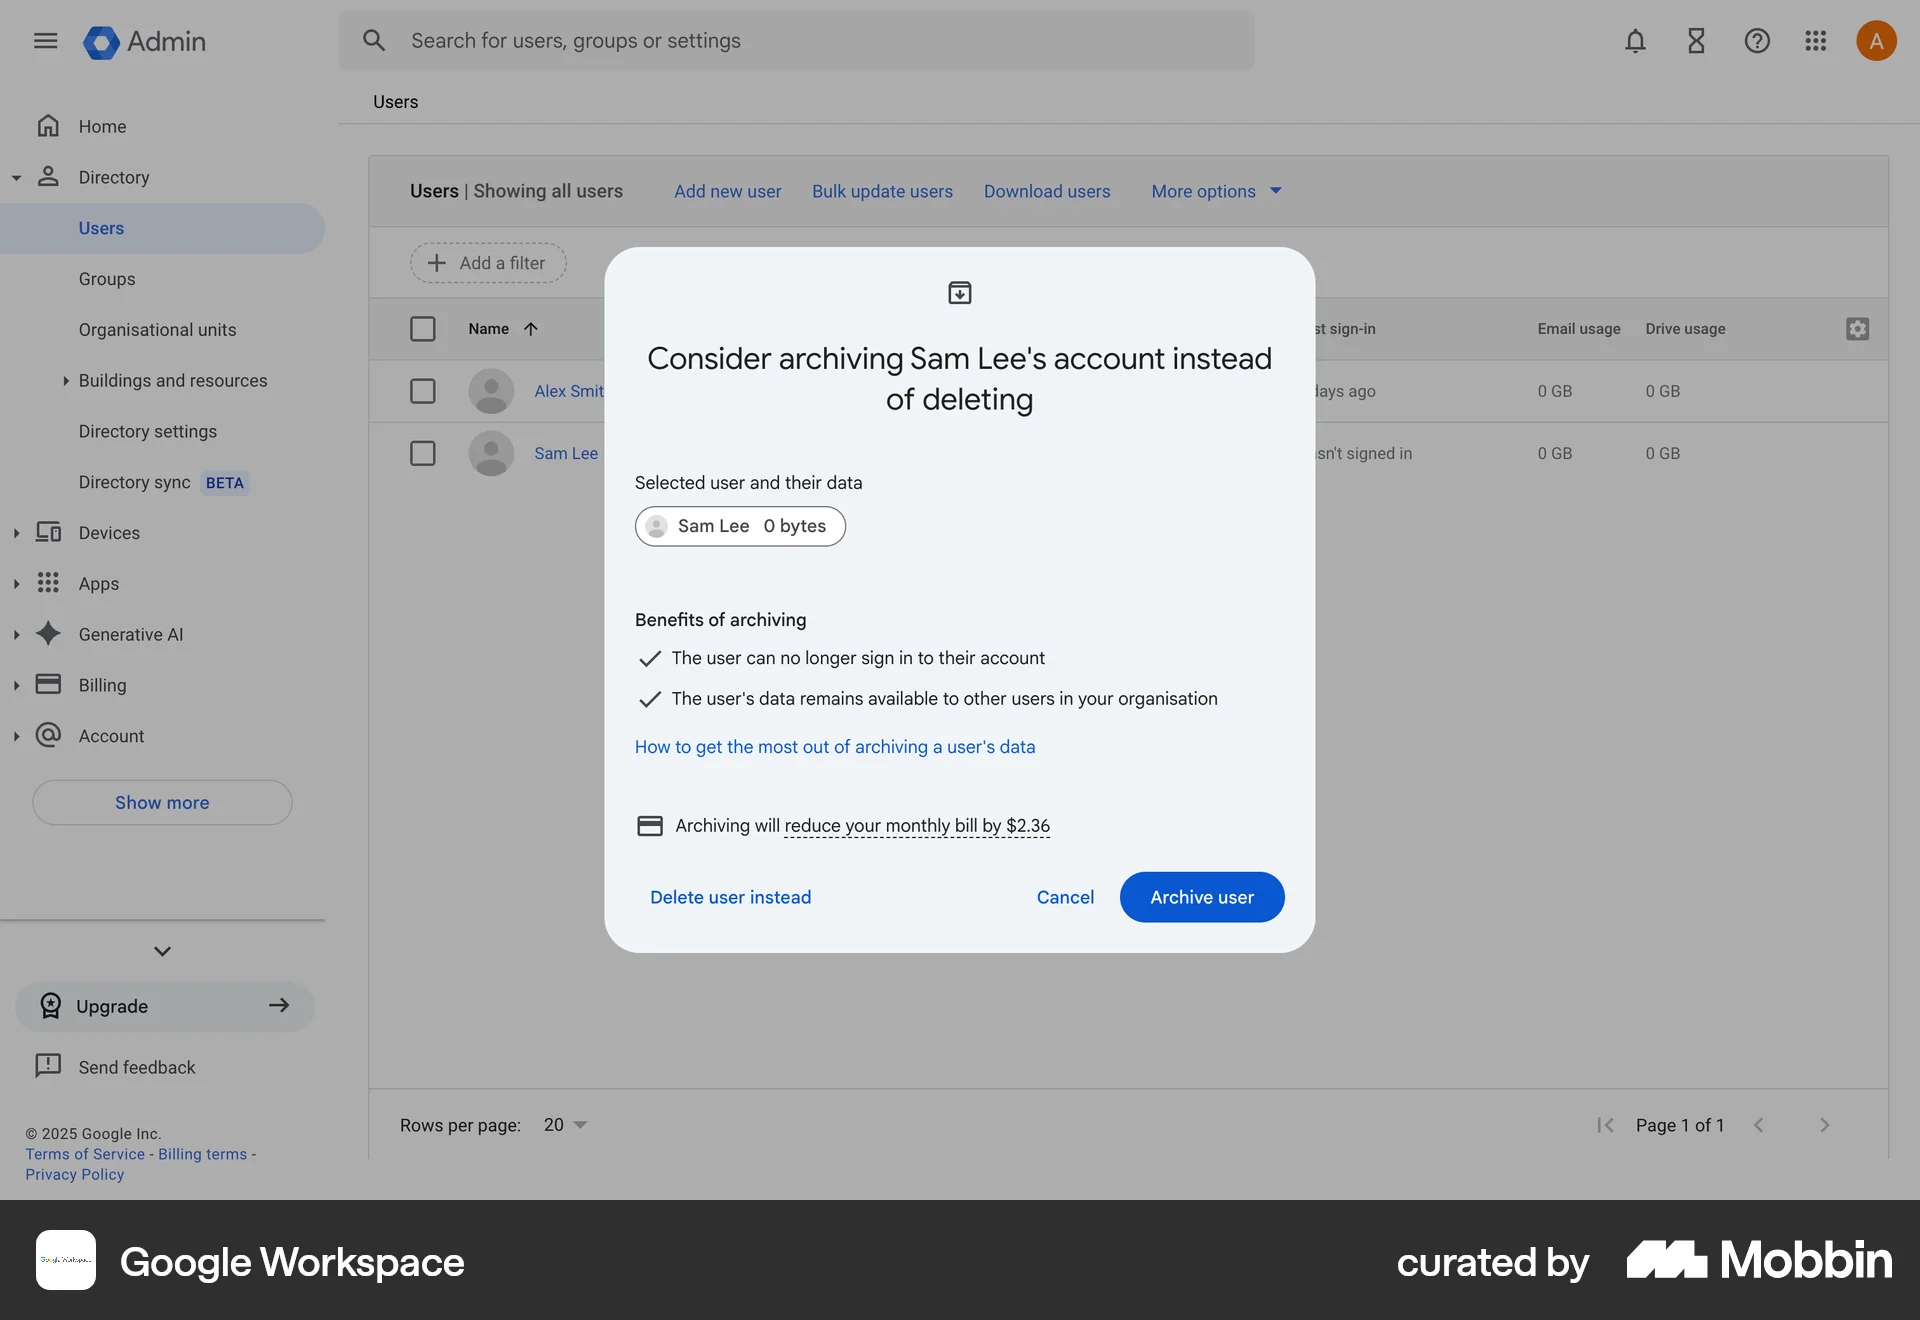
Task: Check pending tasks via hourglass icon
Action: coord(1696,41)
